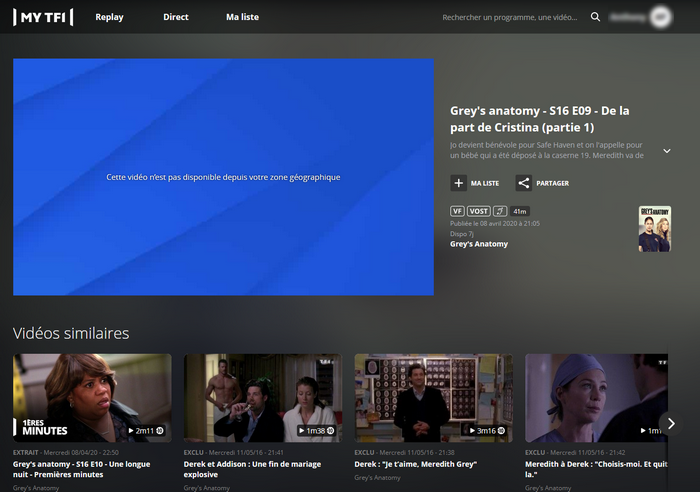Click the 1m38 play duration badge
This screenshot has width=700, height=492.
[317, 431]
